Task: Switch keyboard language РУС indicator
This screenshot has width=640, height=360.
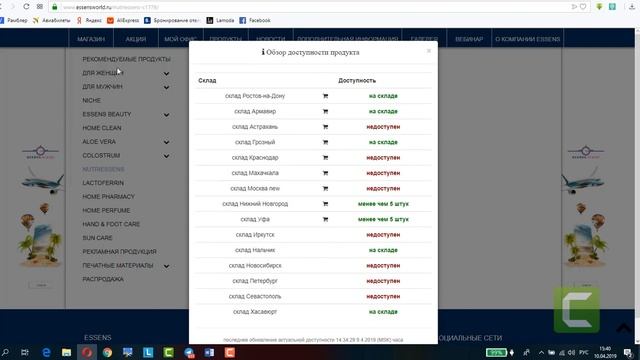Action: coord(584,352)
